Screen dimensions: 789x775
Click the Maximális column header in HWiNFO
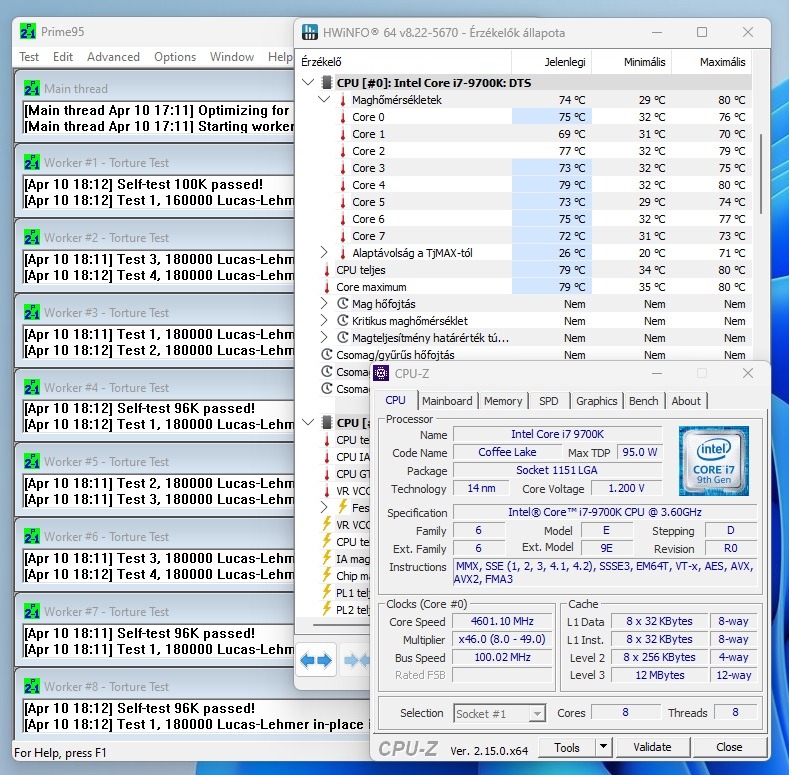click(712, 62)
